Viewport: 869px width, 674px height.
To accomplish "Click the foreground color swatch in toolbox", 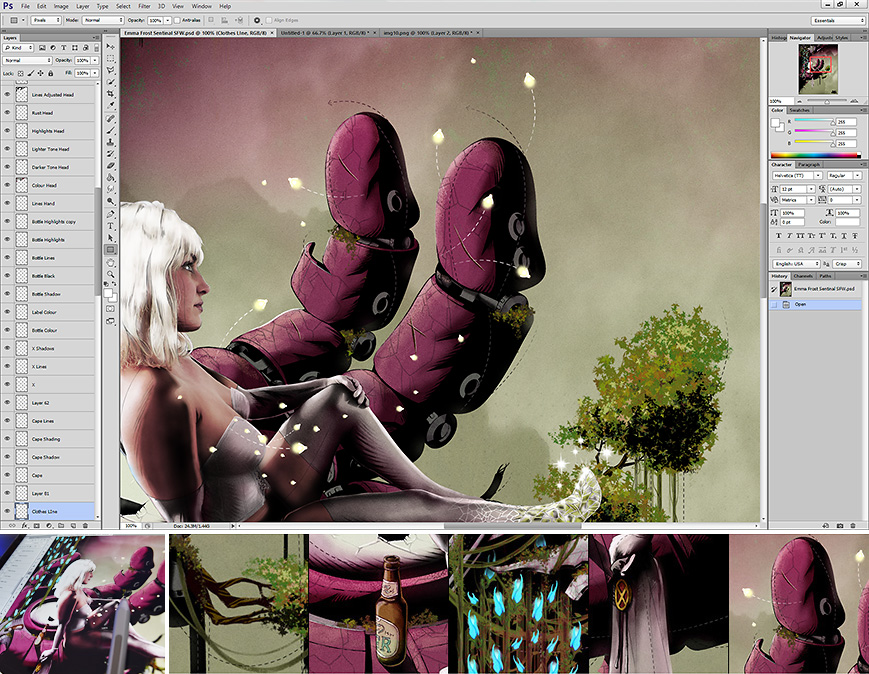I will click(x=108, y=294).
